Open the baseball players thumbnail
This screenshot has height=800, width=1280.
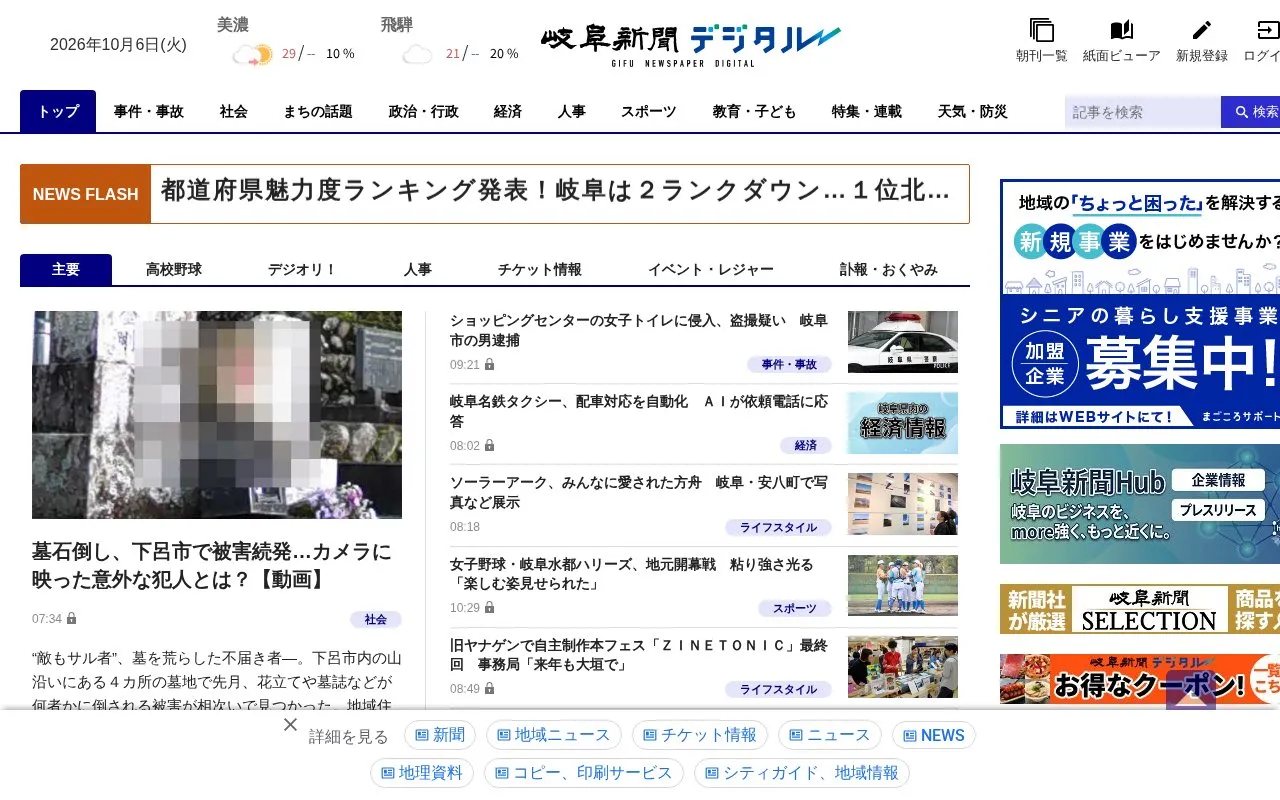(x=903, y=585)
